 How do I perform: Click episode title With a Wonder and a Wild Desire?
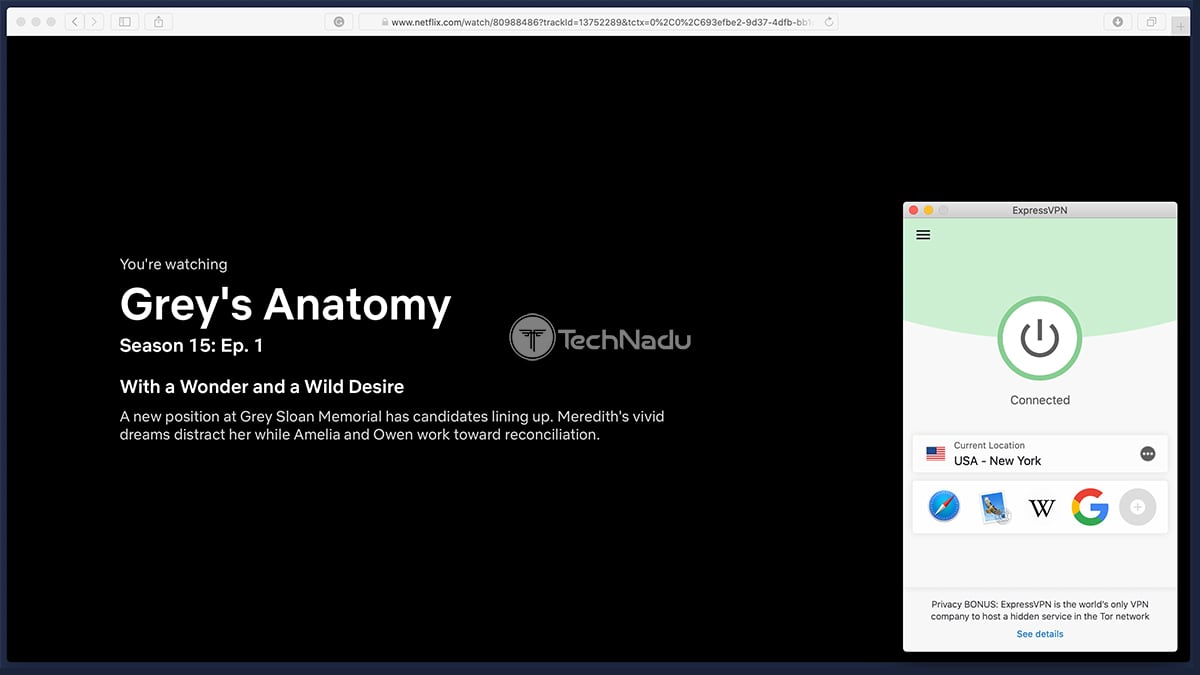tap(262, 386)
